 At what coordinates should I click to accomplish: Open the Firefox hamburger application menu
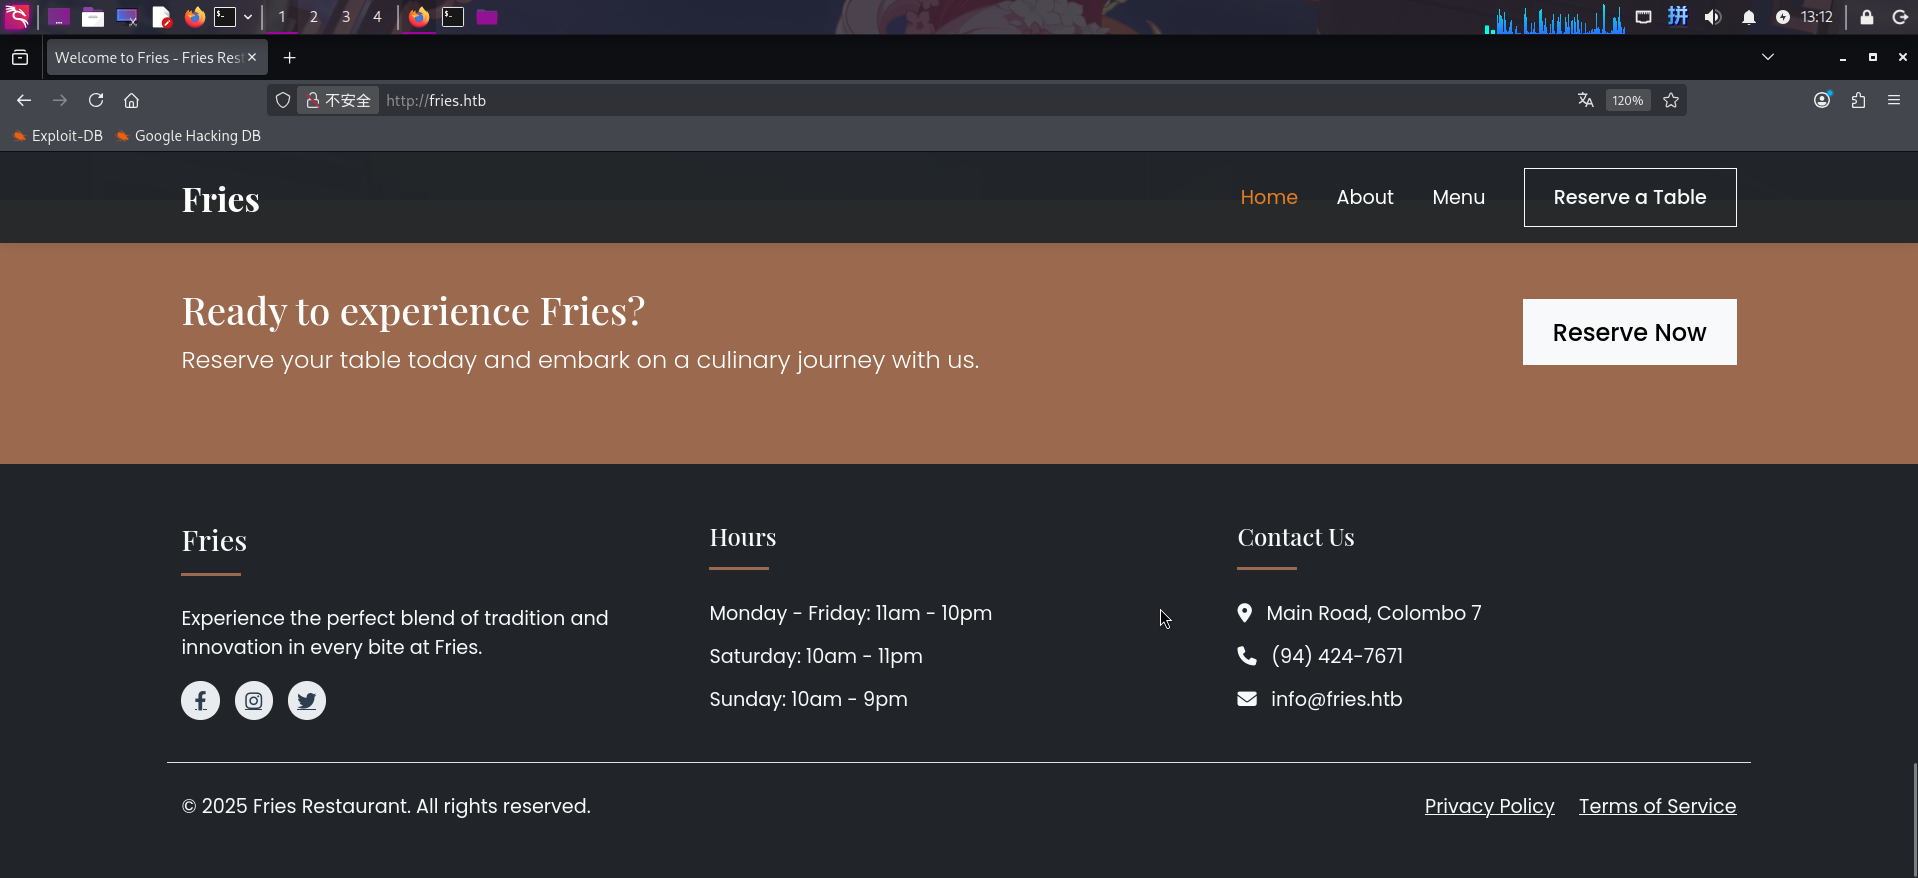tap(1894, 100)
